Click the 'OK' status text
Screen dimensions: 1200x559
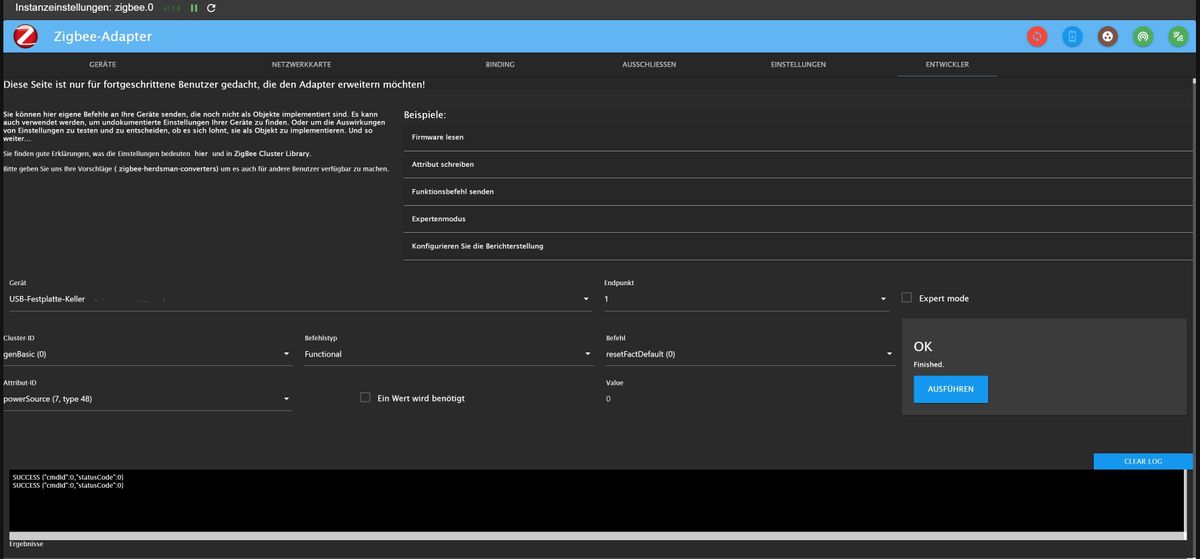(923, 346)
